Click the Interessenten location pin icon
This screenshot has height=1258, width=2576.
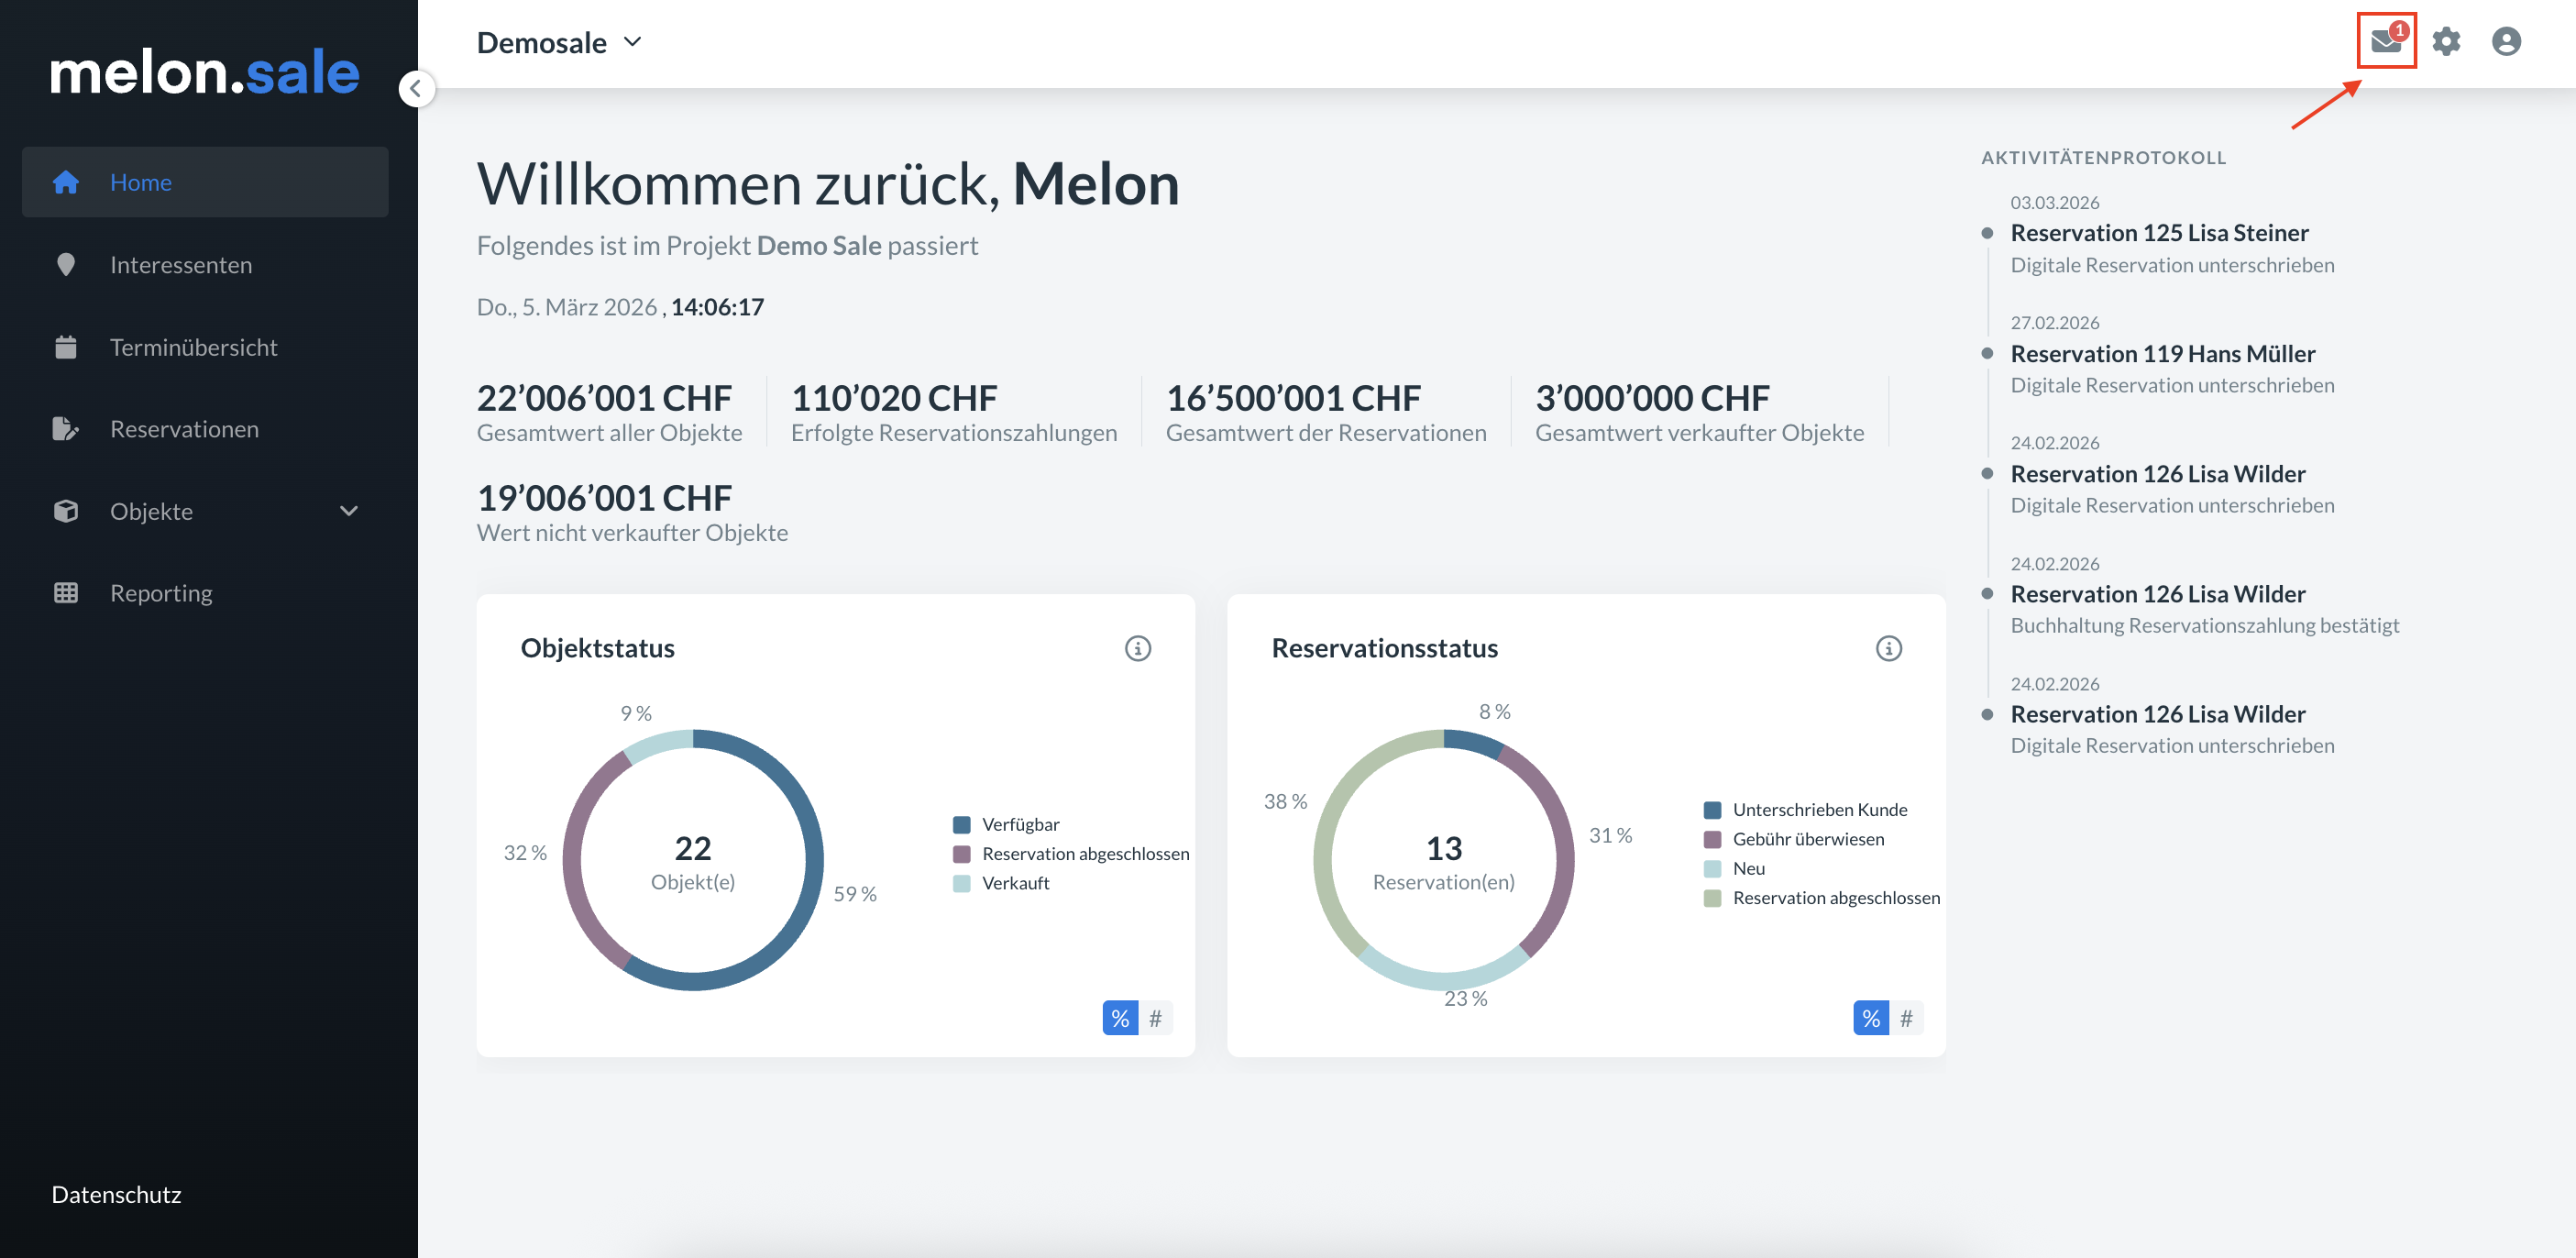66,265
